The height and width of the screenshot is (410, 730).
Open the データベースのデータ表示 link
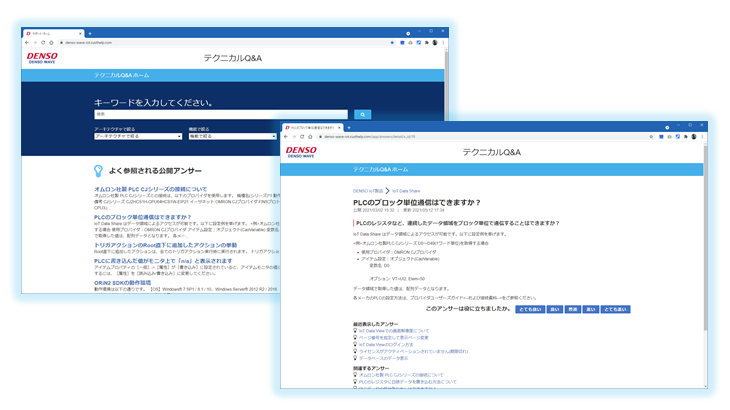click(x=383, y=359)
